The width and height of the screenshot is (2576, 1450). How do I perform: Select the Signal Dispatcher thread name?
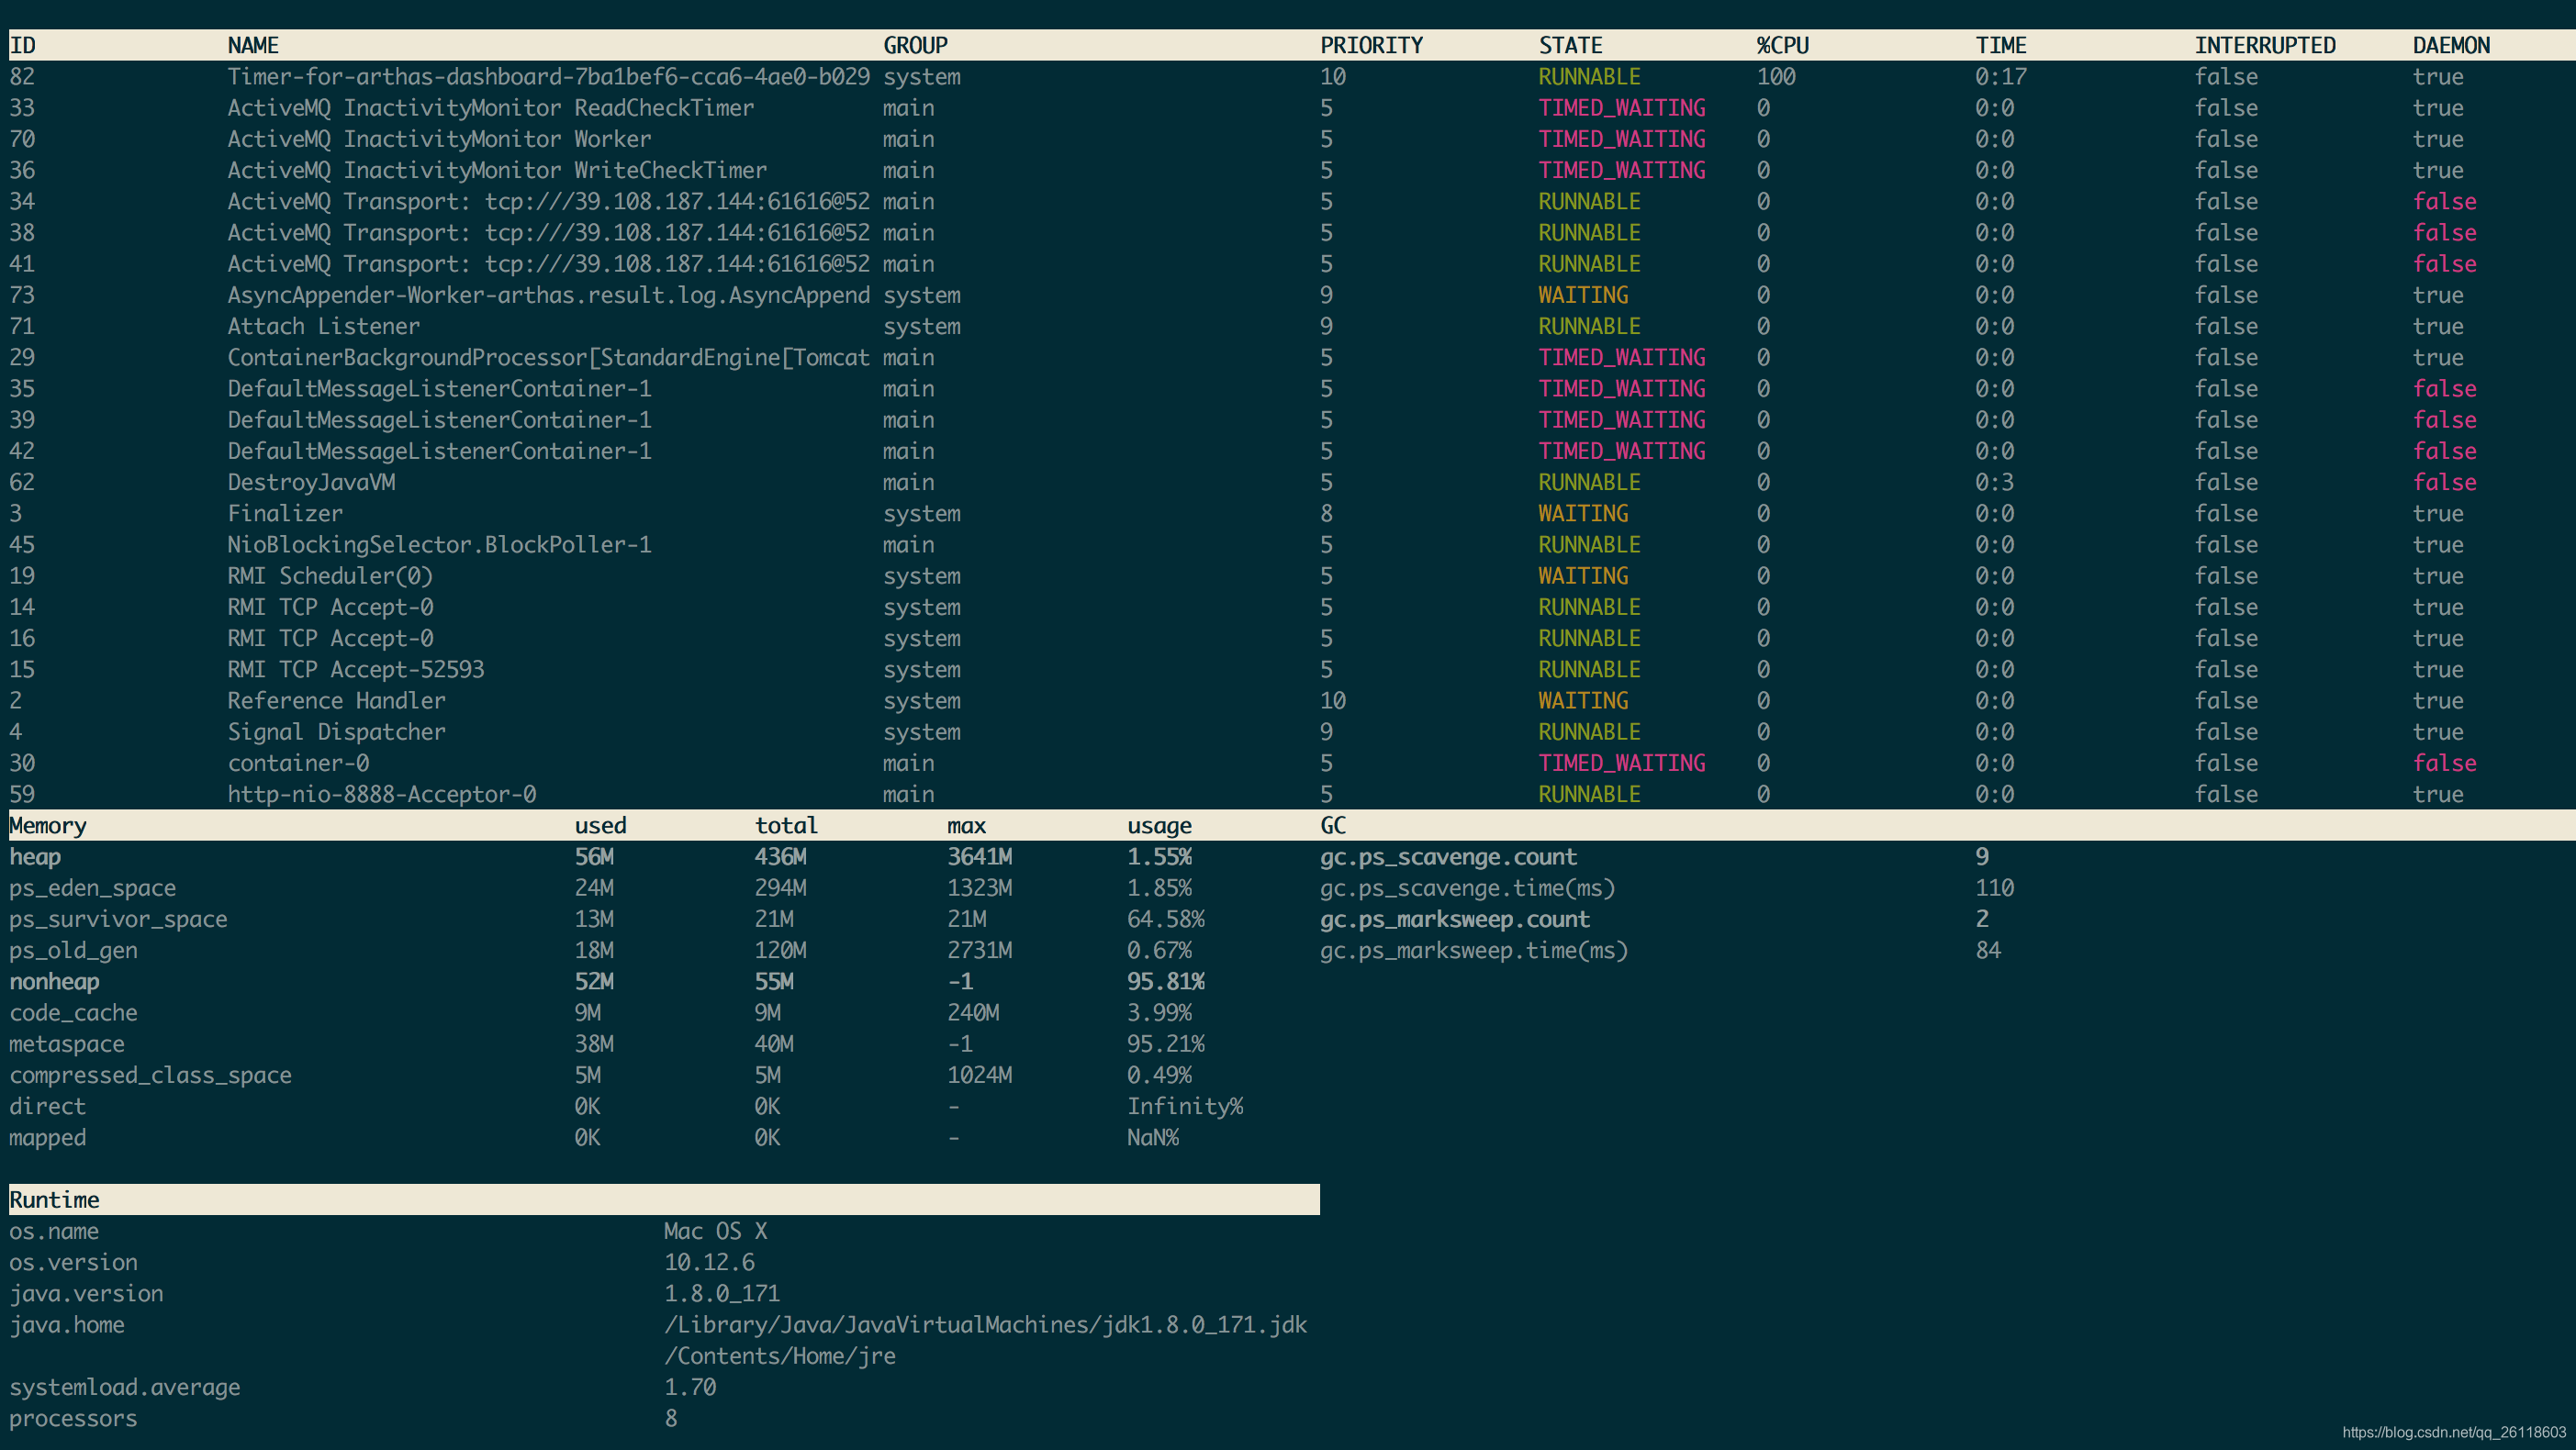(336, 732)
